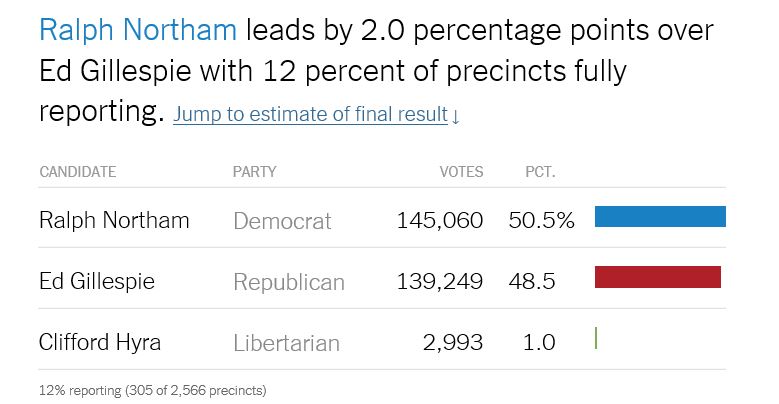Click the CANDIDATE column header
This screenshot has width=779, height=404.
coord(78,172)
